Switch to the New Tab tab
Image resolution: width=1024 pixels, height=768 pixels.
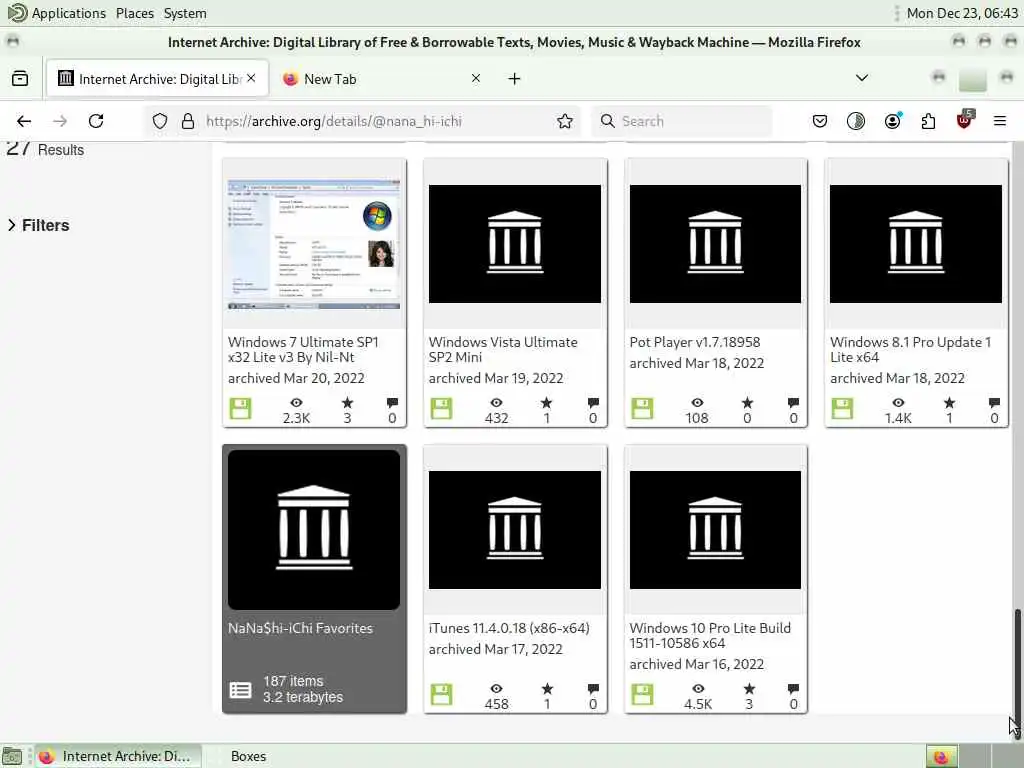point(382,79)
